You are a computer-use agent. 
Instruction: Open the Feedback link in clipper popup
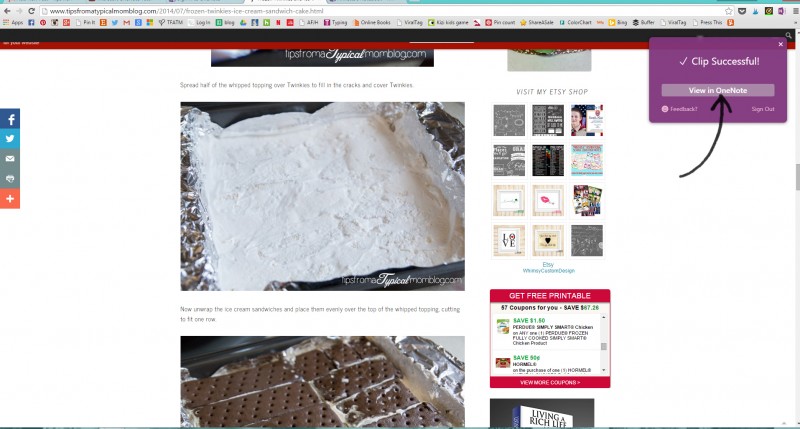(680, 108)
